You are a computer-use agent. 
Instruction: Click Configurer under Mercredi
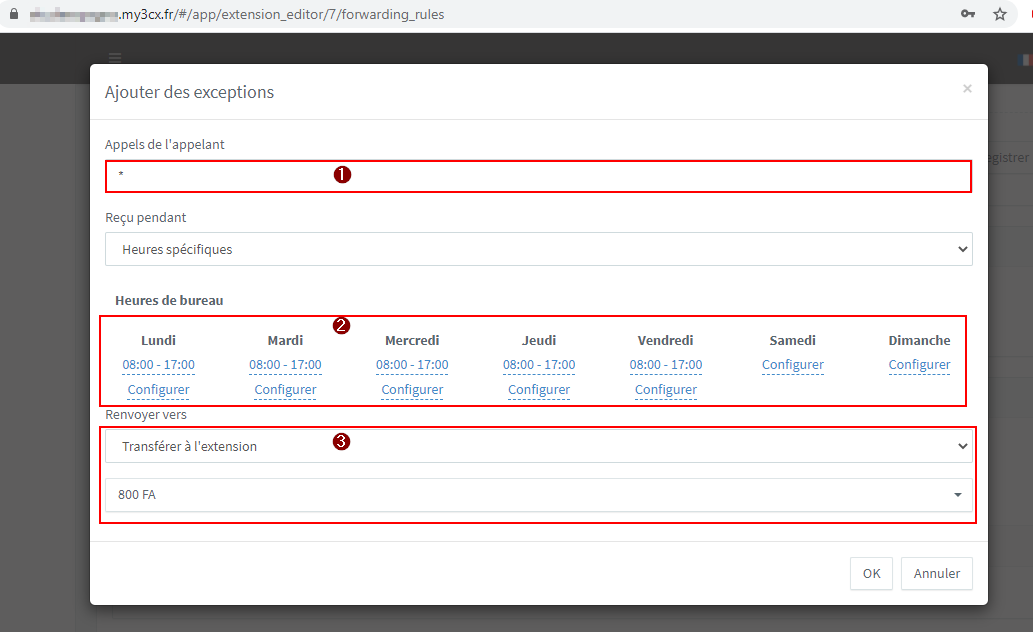point(412,390)
